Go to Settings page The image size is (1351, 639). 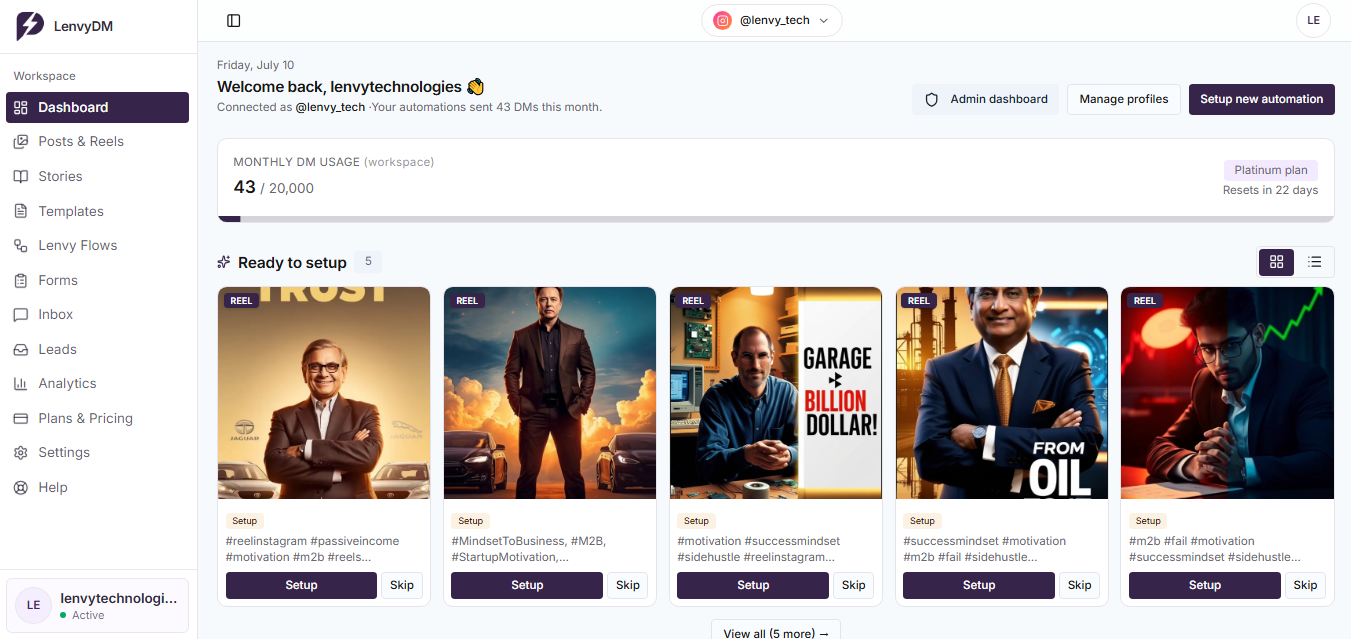97,453
